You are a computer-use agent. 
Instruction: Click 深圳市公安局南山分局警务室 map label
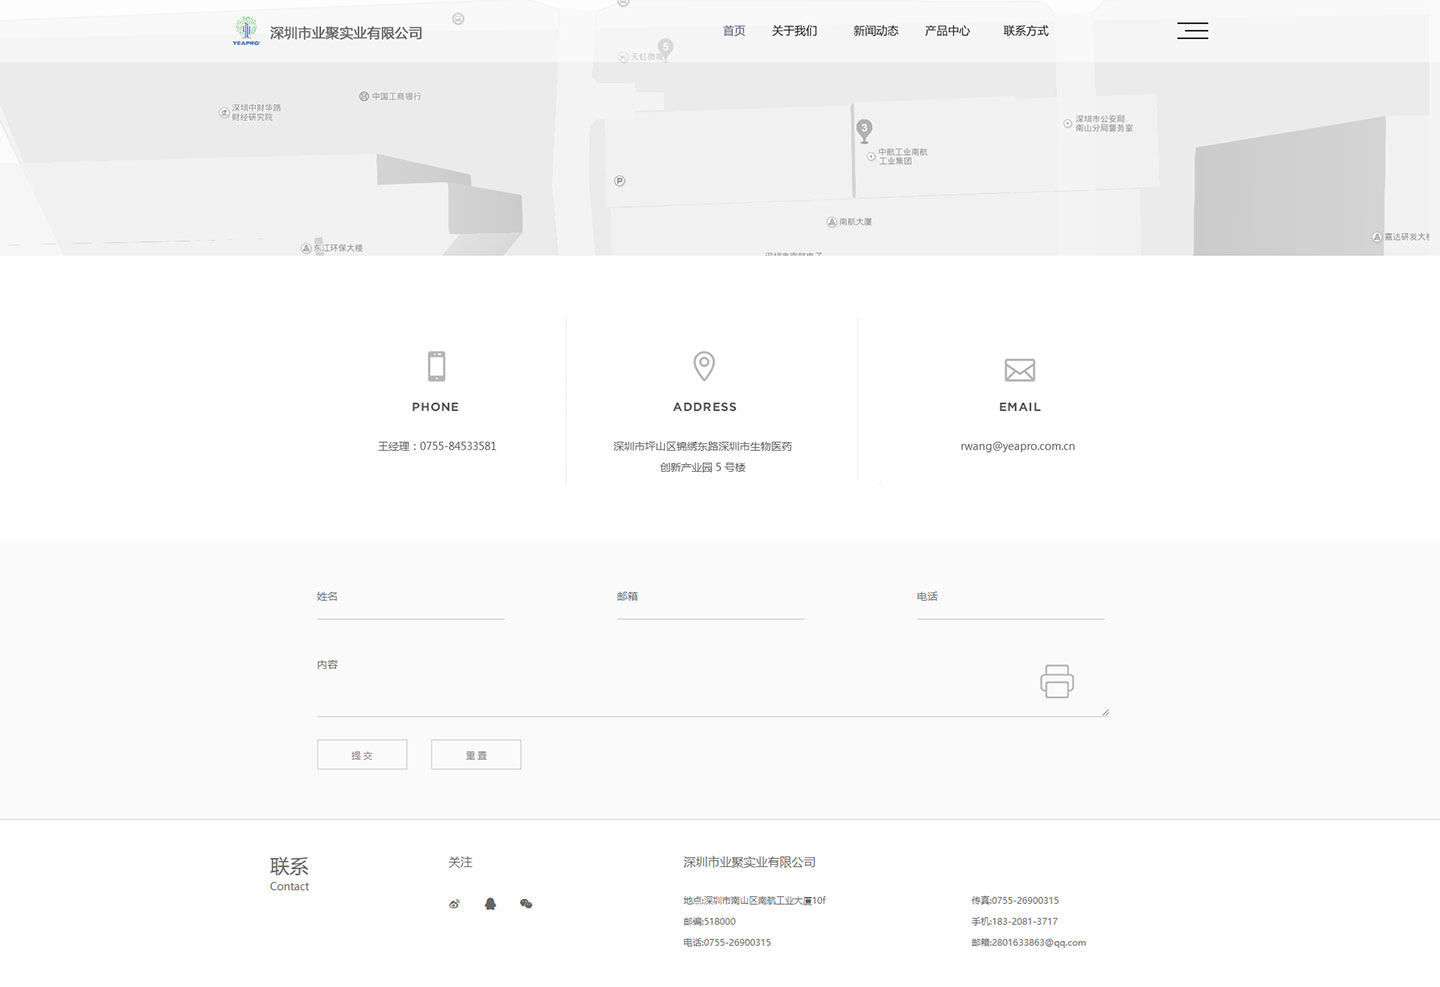tap(1104, 123)
